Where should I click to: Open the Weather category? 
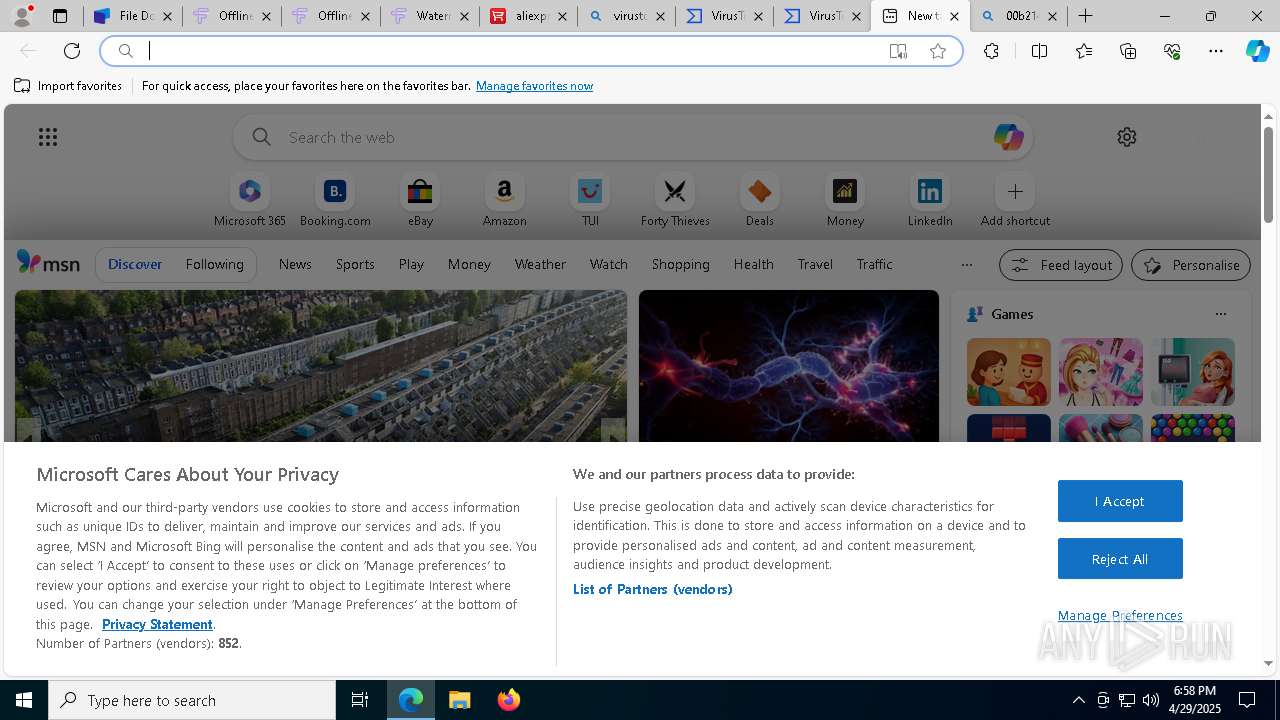click(540, 264)
